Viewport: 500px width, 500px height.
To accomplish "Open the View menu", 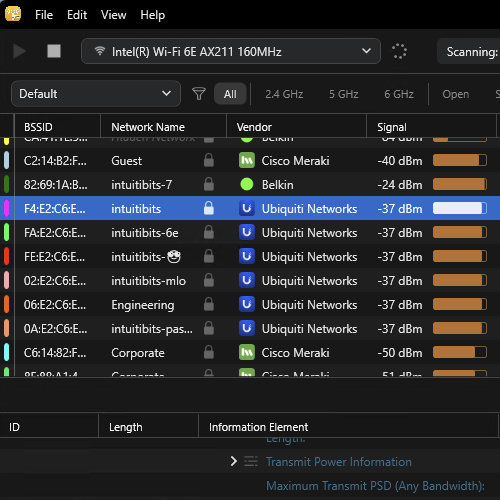I will [x=114, y=15].
